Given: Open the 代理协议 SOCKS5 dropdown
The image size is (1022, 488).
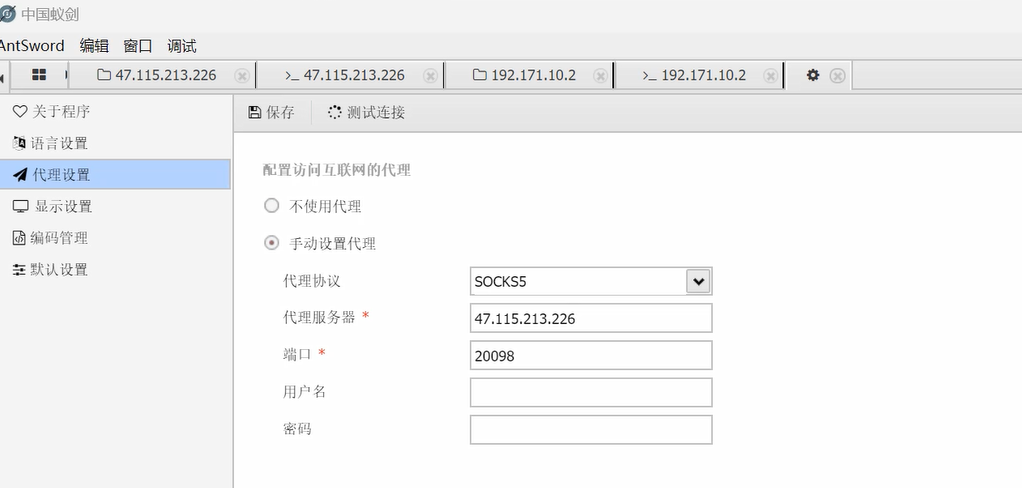Looking at the screenshot, I should point(591,281).
